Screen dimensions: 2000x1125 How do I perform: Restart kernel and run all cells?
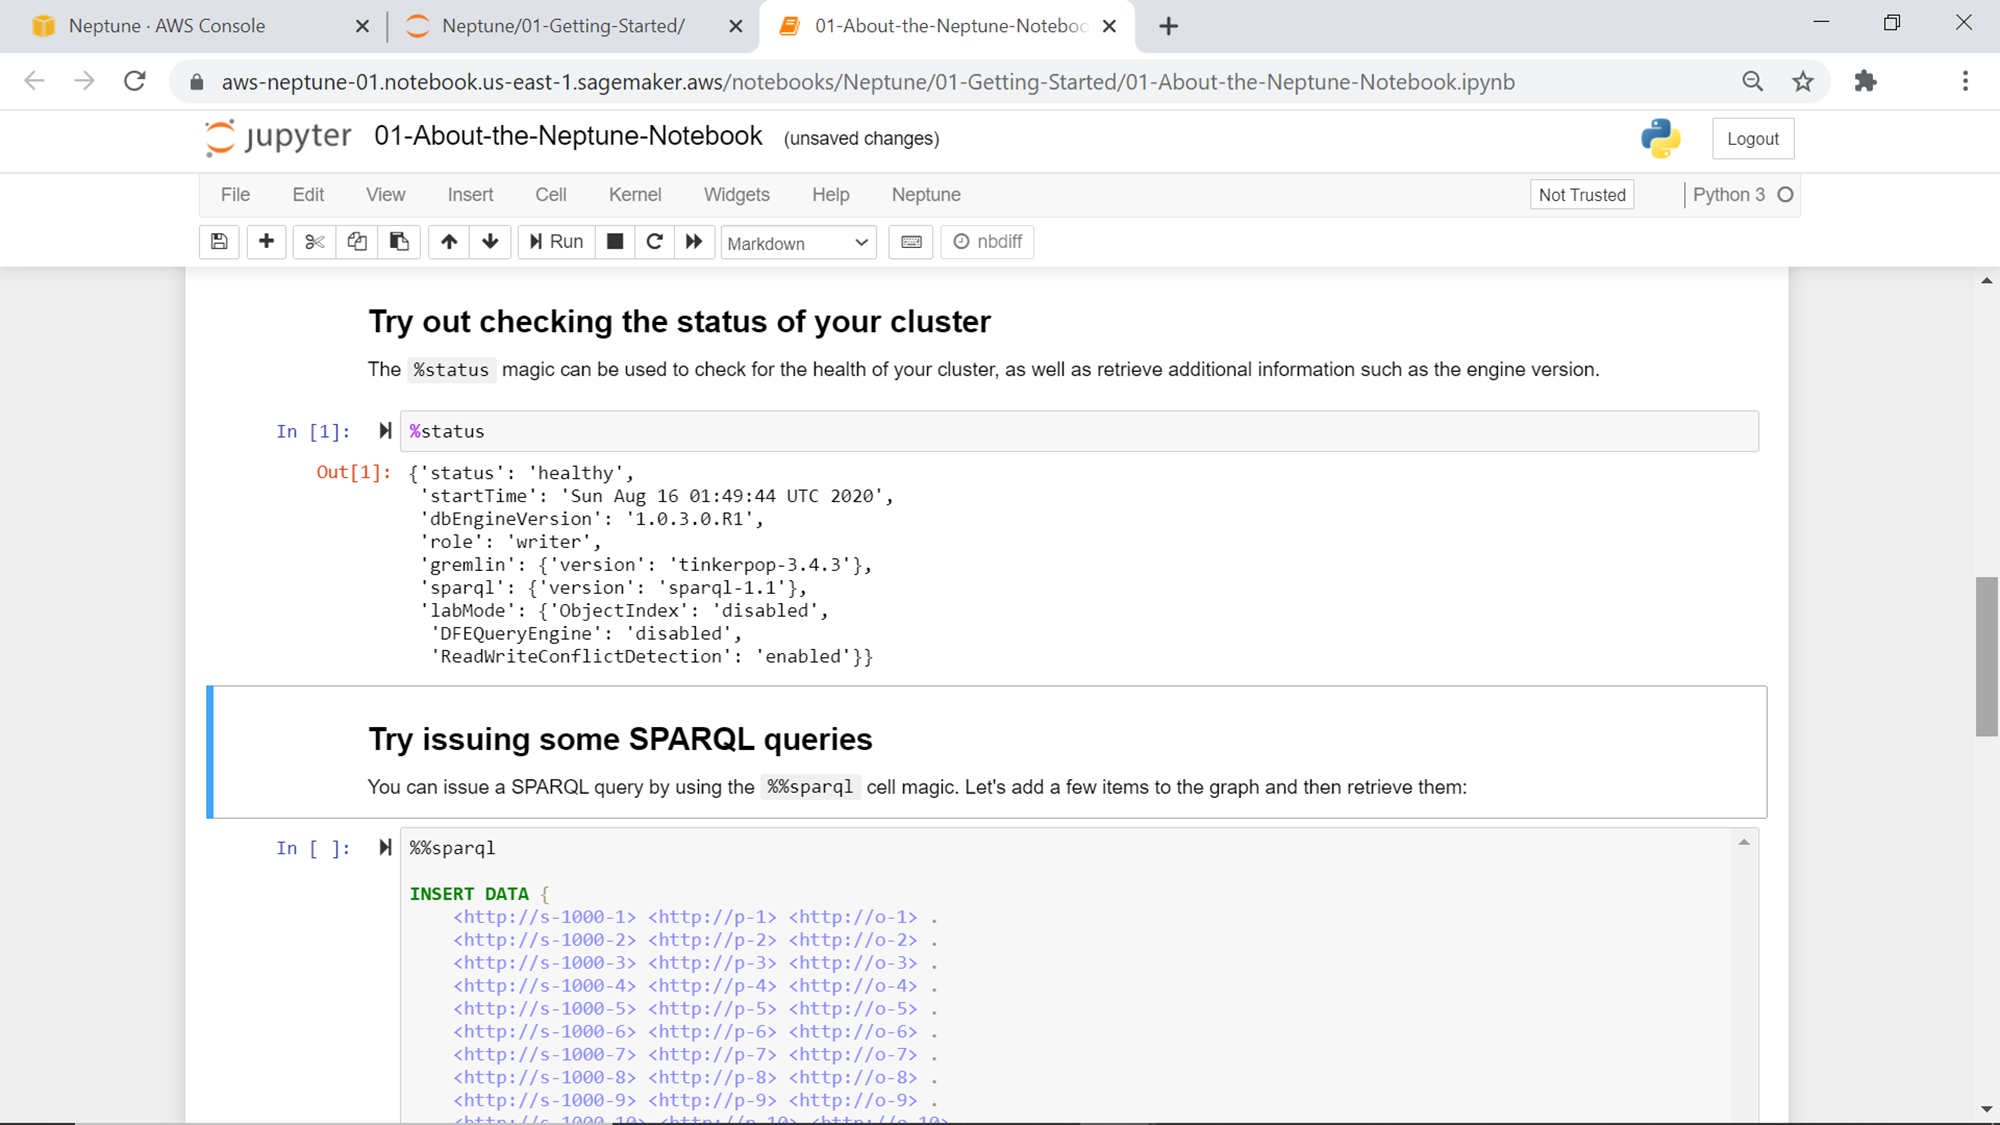click(x=694, y=242)
